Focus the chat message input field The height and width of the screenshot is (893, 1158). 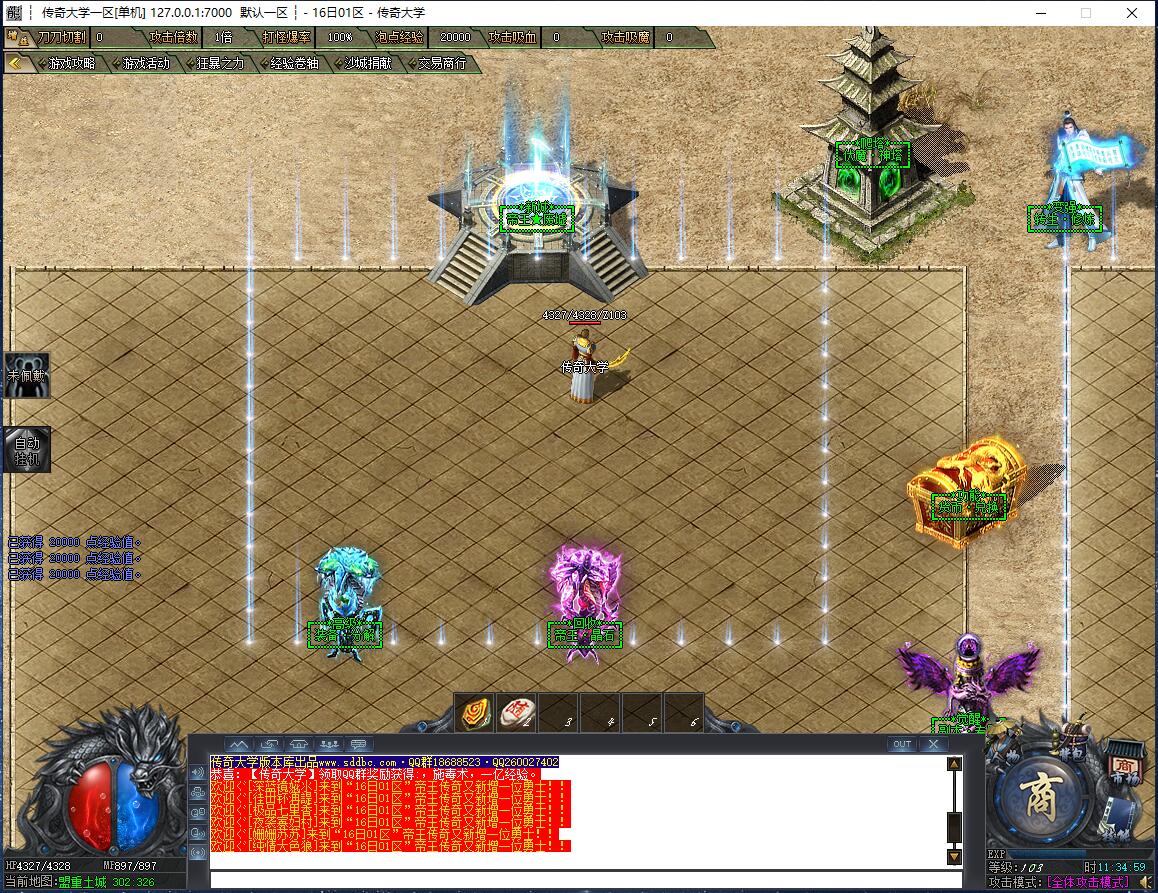pos(586,880)
